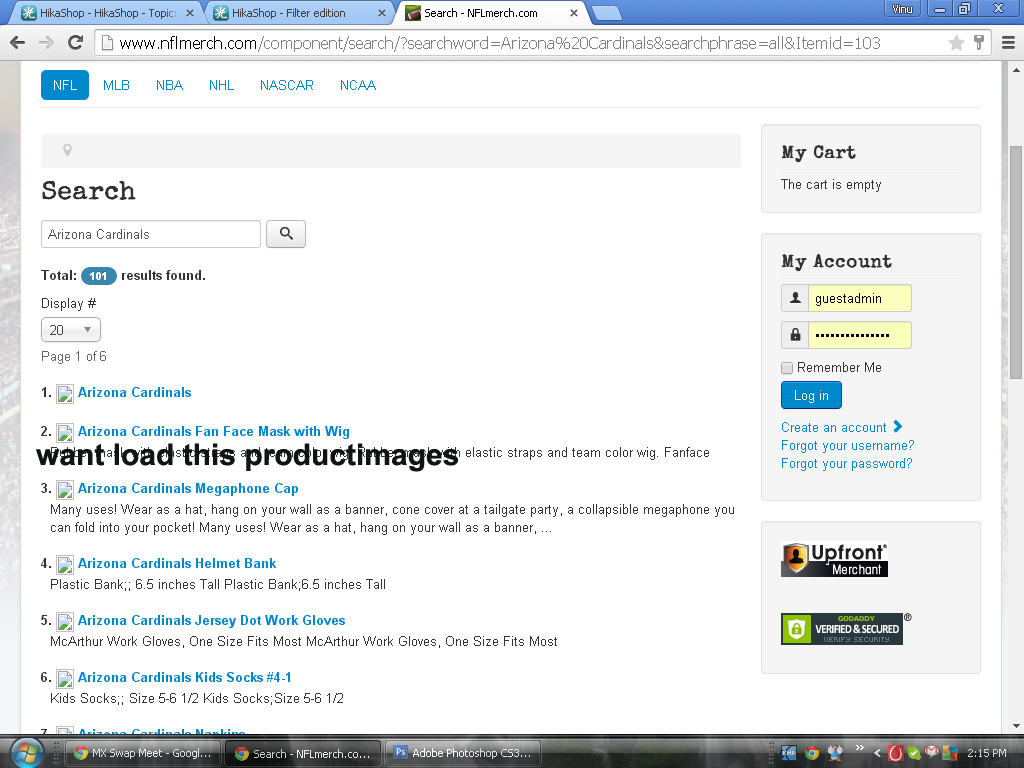Open the Create an account link
The image size is (1024, 768).
(841, 427)
